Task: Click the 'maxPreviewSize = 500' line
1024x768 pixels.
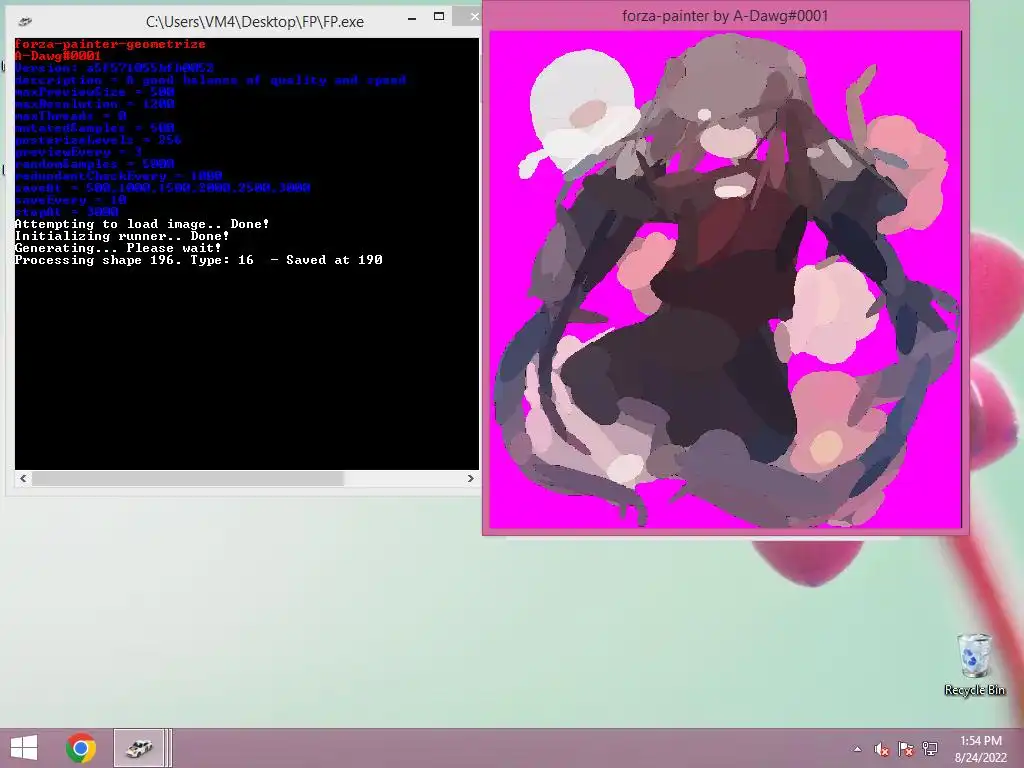Action: pos(95,92)
